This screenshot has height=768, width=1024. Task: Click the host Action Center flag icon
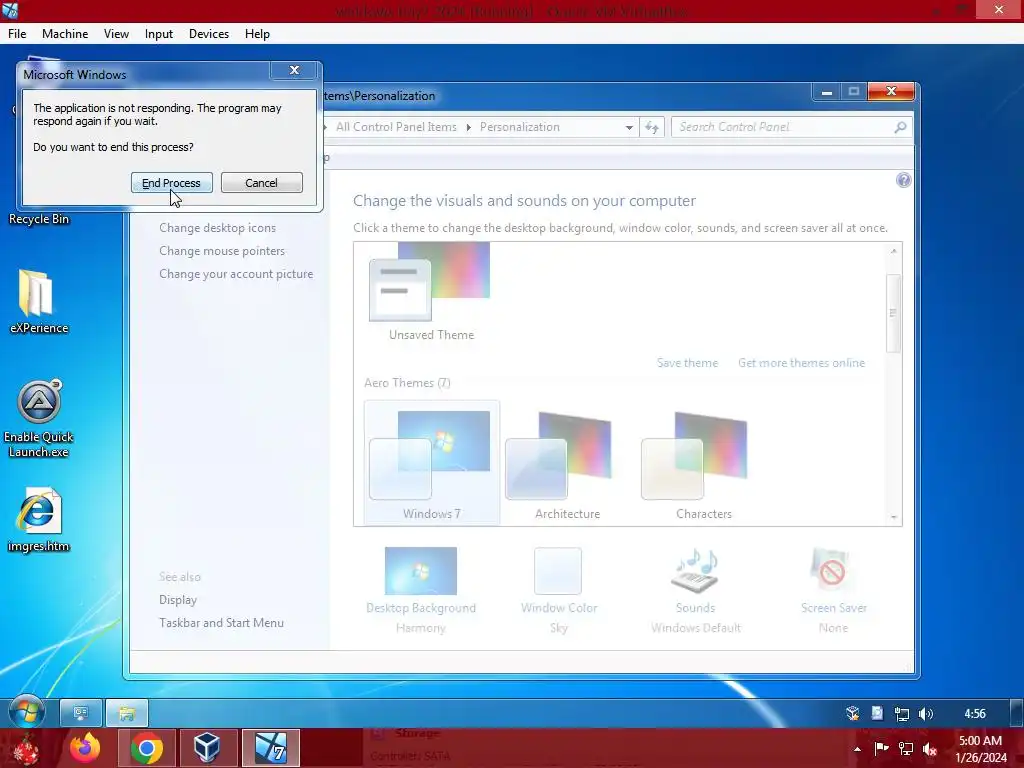881,748
